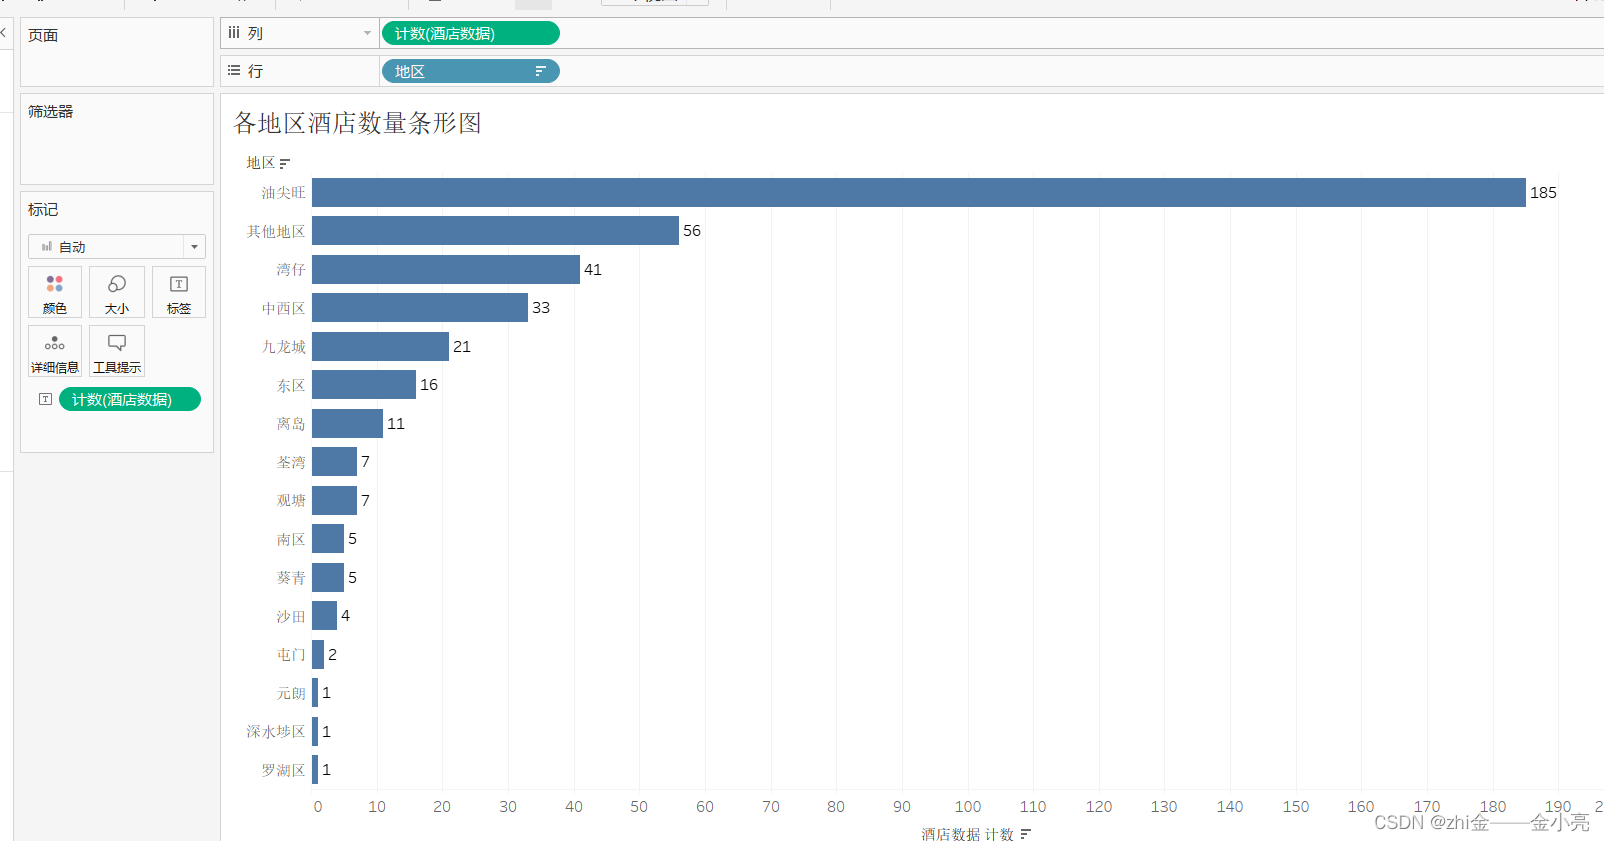Open the mark type dropdown showing 自动
The image size is (1604, 841).
click(117, 246)
